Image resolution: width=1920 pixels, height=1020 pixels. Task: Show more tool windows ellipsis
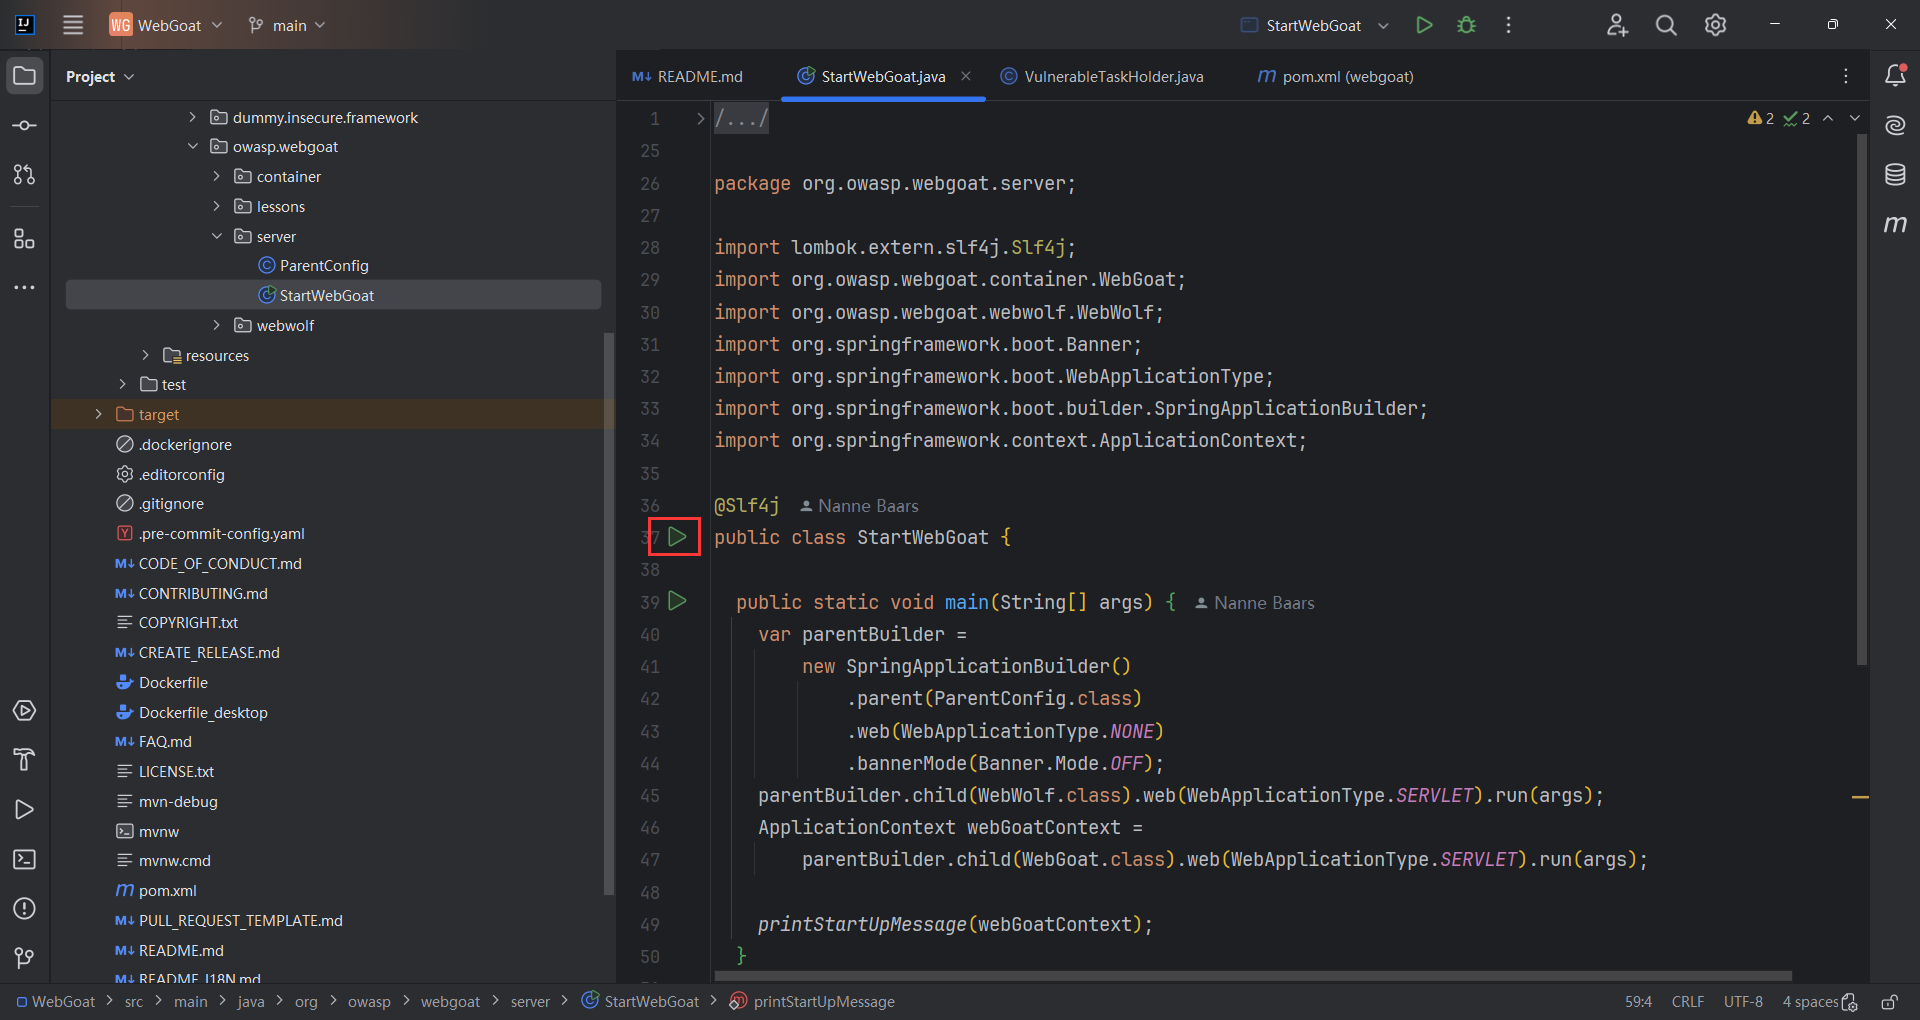pyautogui.click(x=25, y=288)
